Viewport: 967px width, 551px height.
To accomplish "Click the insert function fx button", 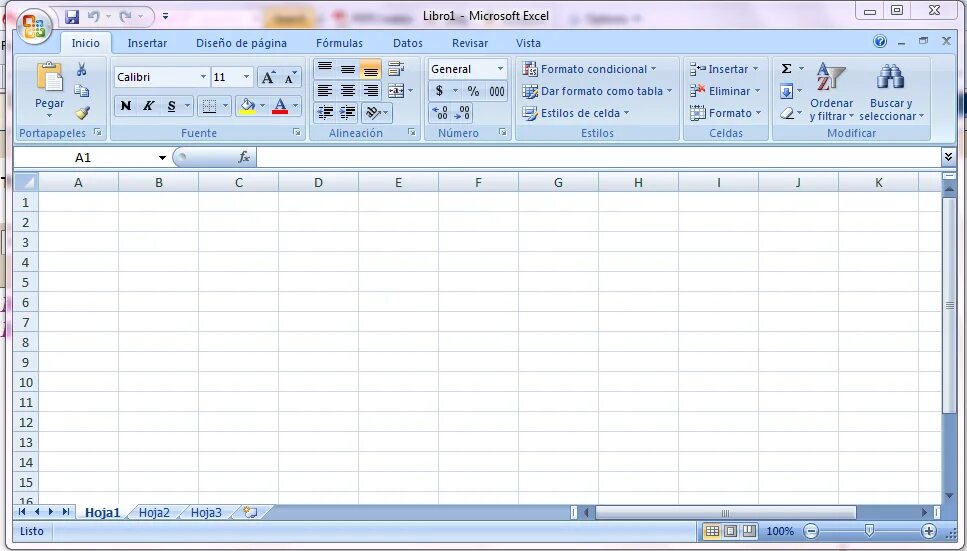I will (x=244, y=157).
